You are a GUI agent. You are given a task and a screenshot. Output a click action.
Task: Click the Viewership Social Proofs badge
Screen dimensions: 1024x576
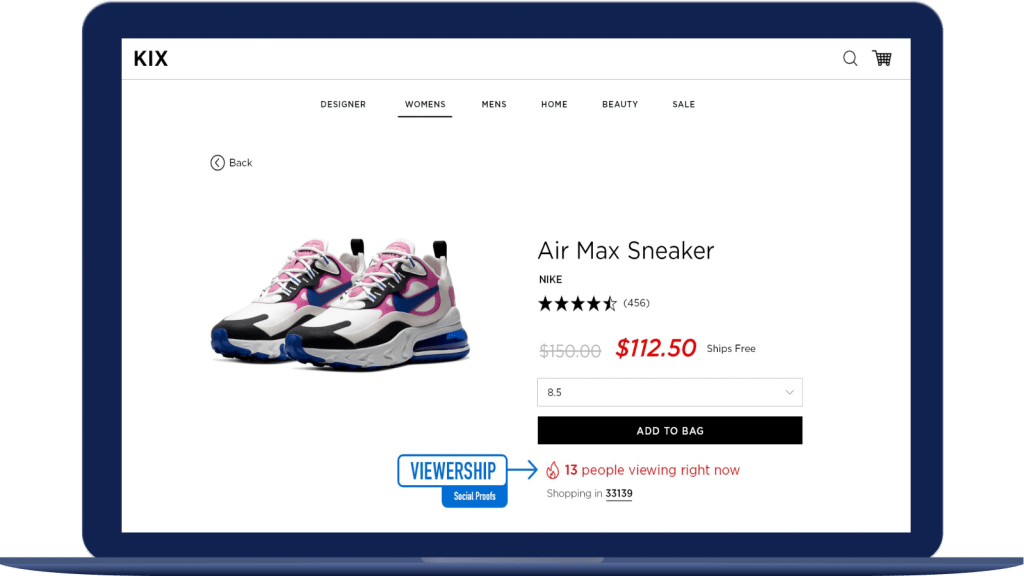(453, 481)
